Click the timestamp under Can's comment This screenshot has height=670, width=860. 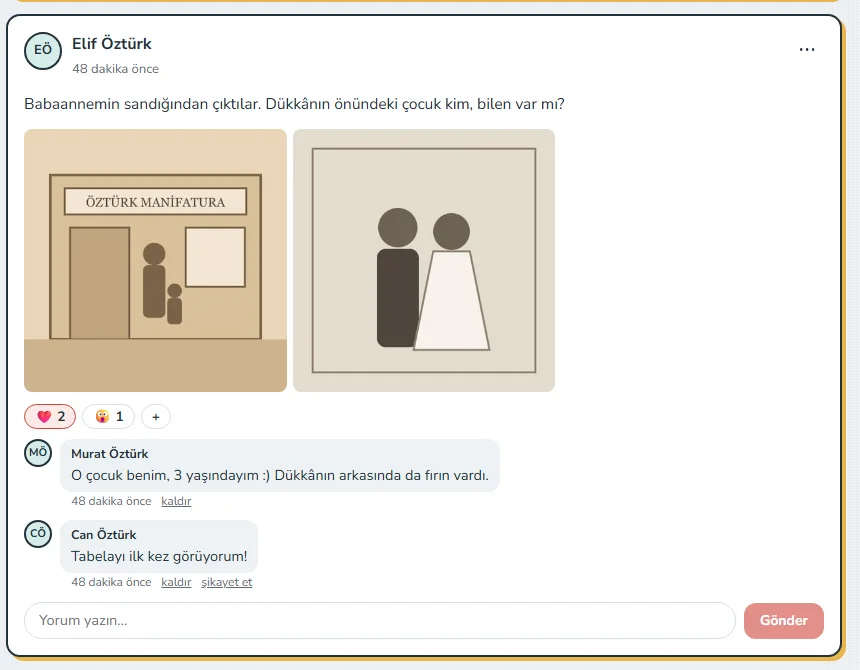111,582
